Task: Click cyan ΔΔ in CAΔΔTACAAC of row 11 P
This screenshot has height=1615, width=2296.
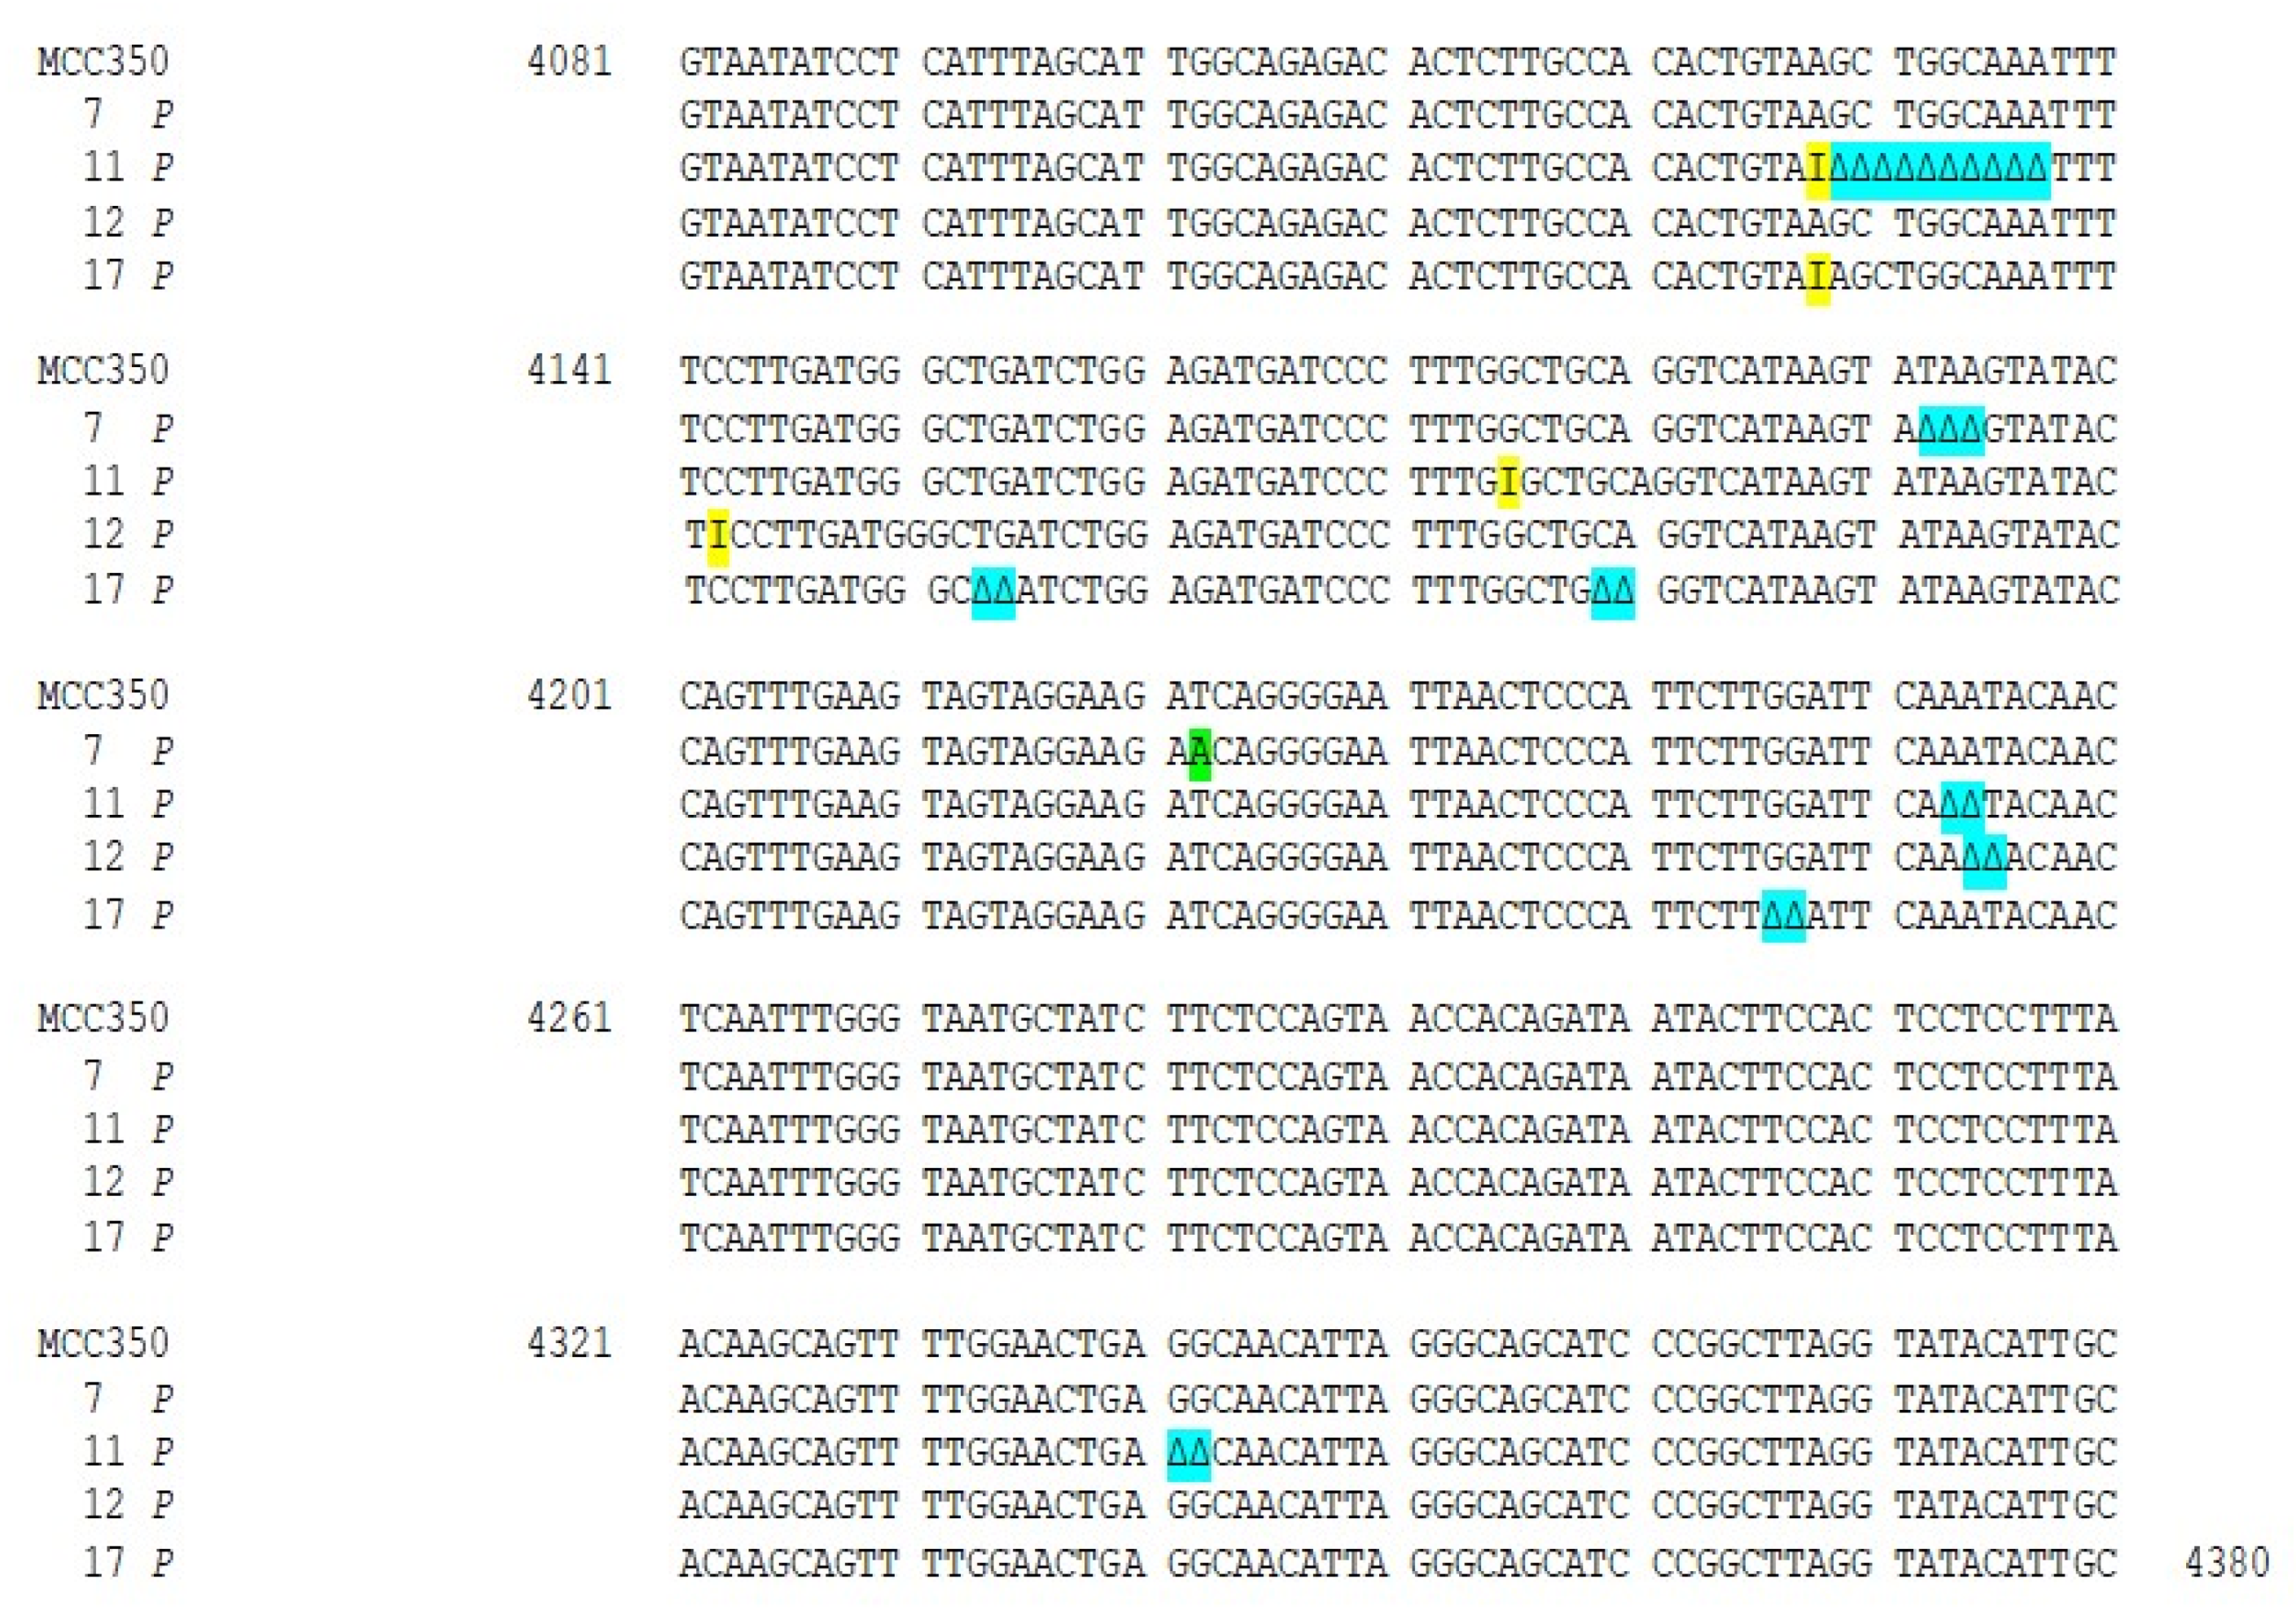Action: [1962, 806]
